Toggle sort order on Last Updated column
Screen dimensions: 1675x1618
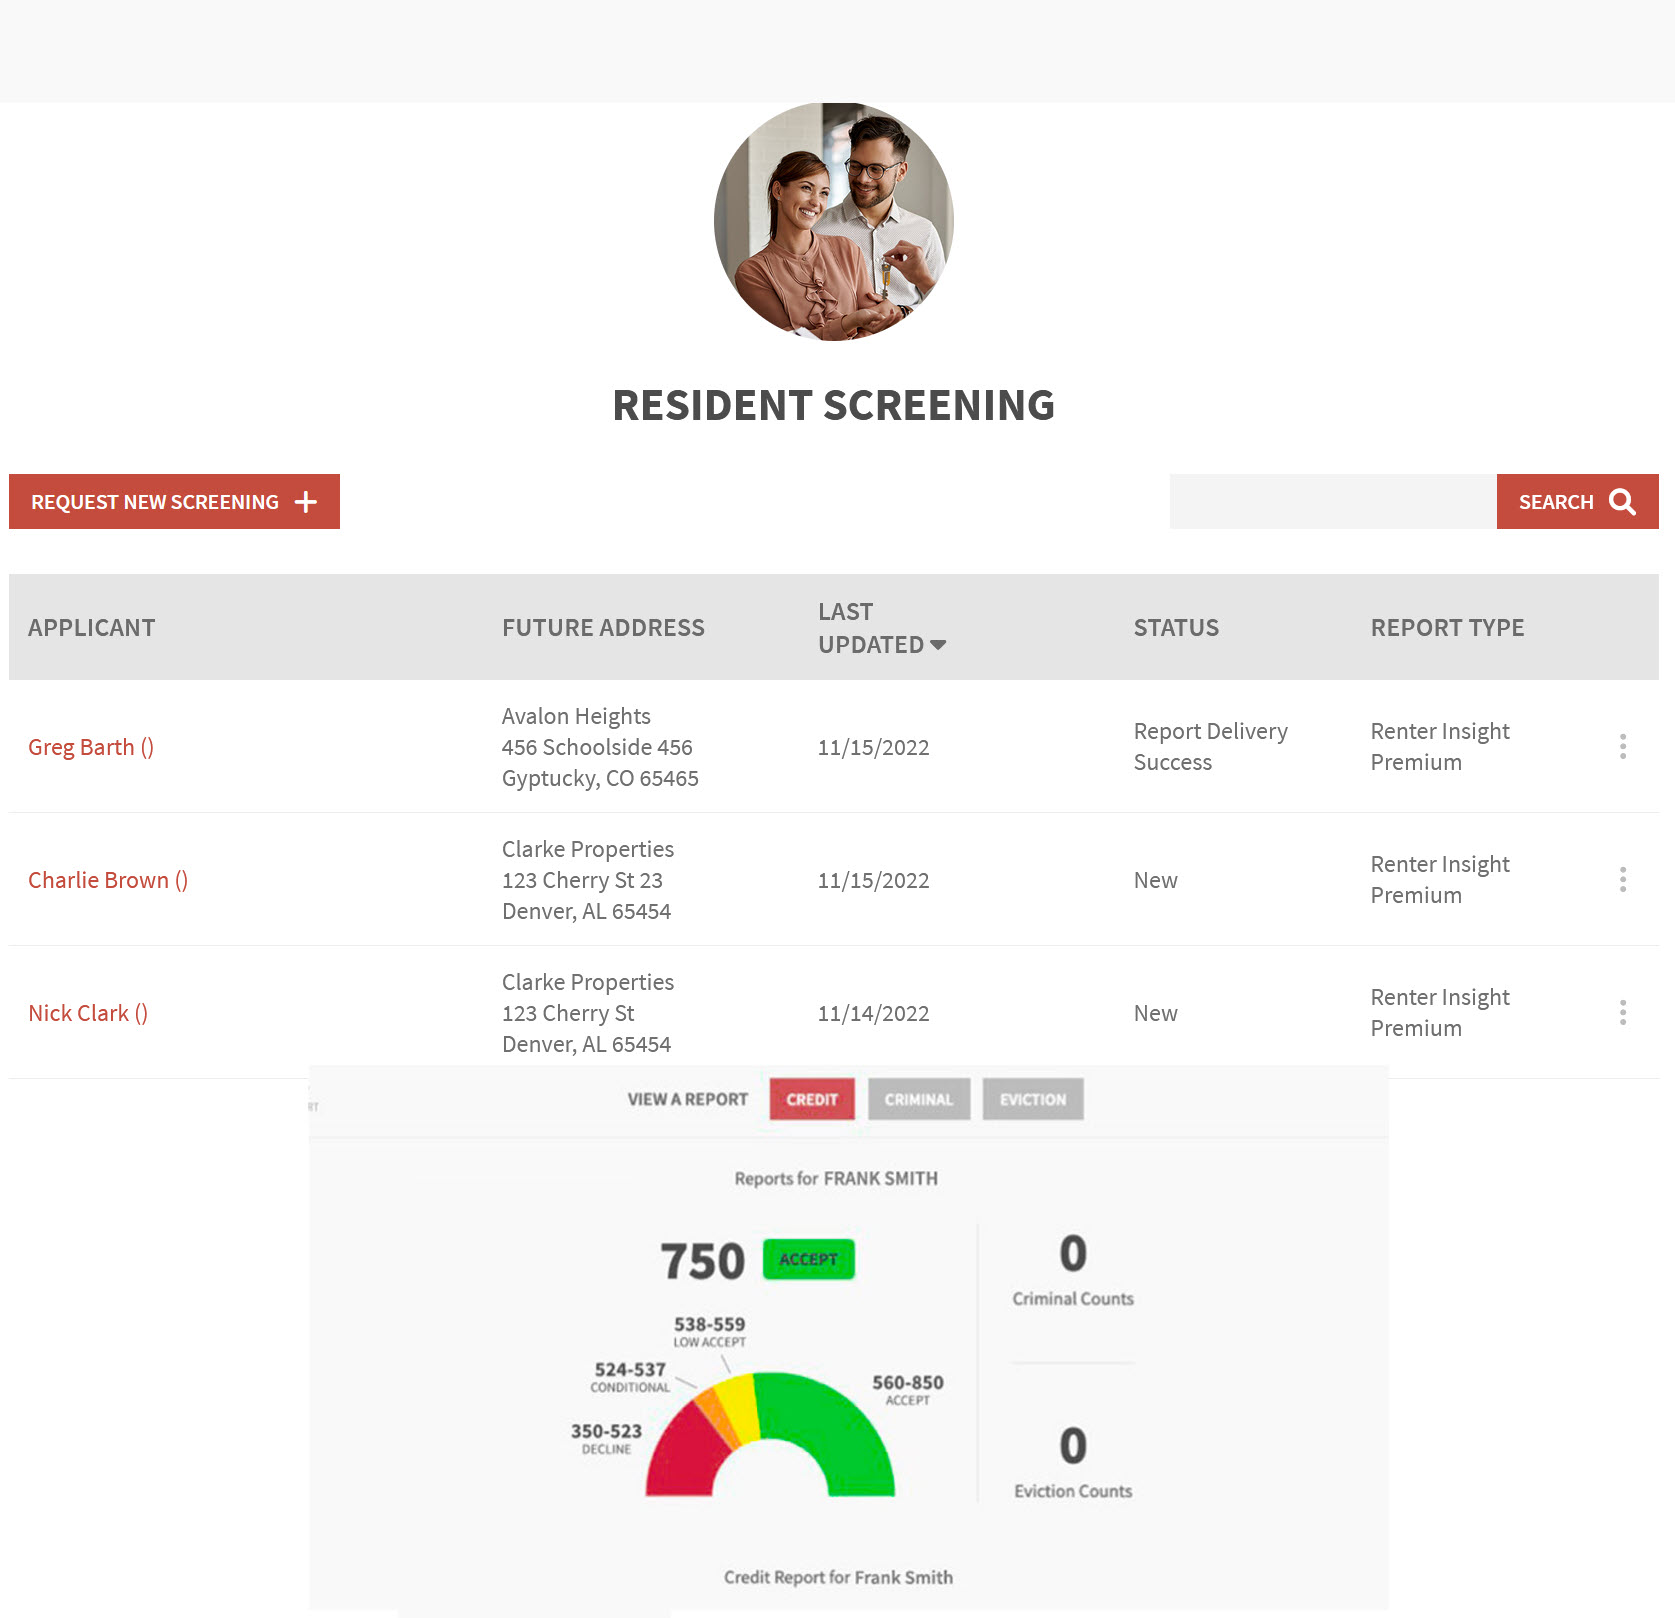[938, 644]
